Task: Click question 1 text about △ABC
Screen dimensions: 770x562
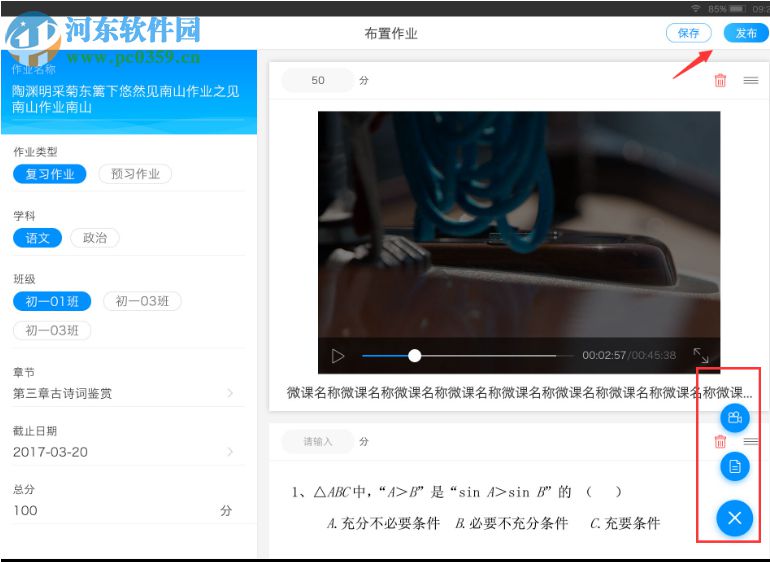Action: point(457,492)
